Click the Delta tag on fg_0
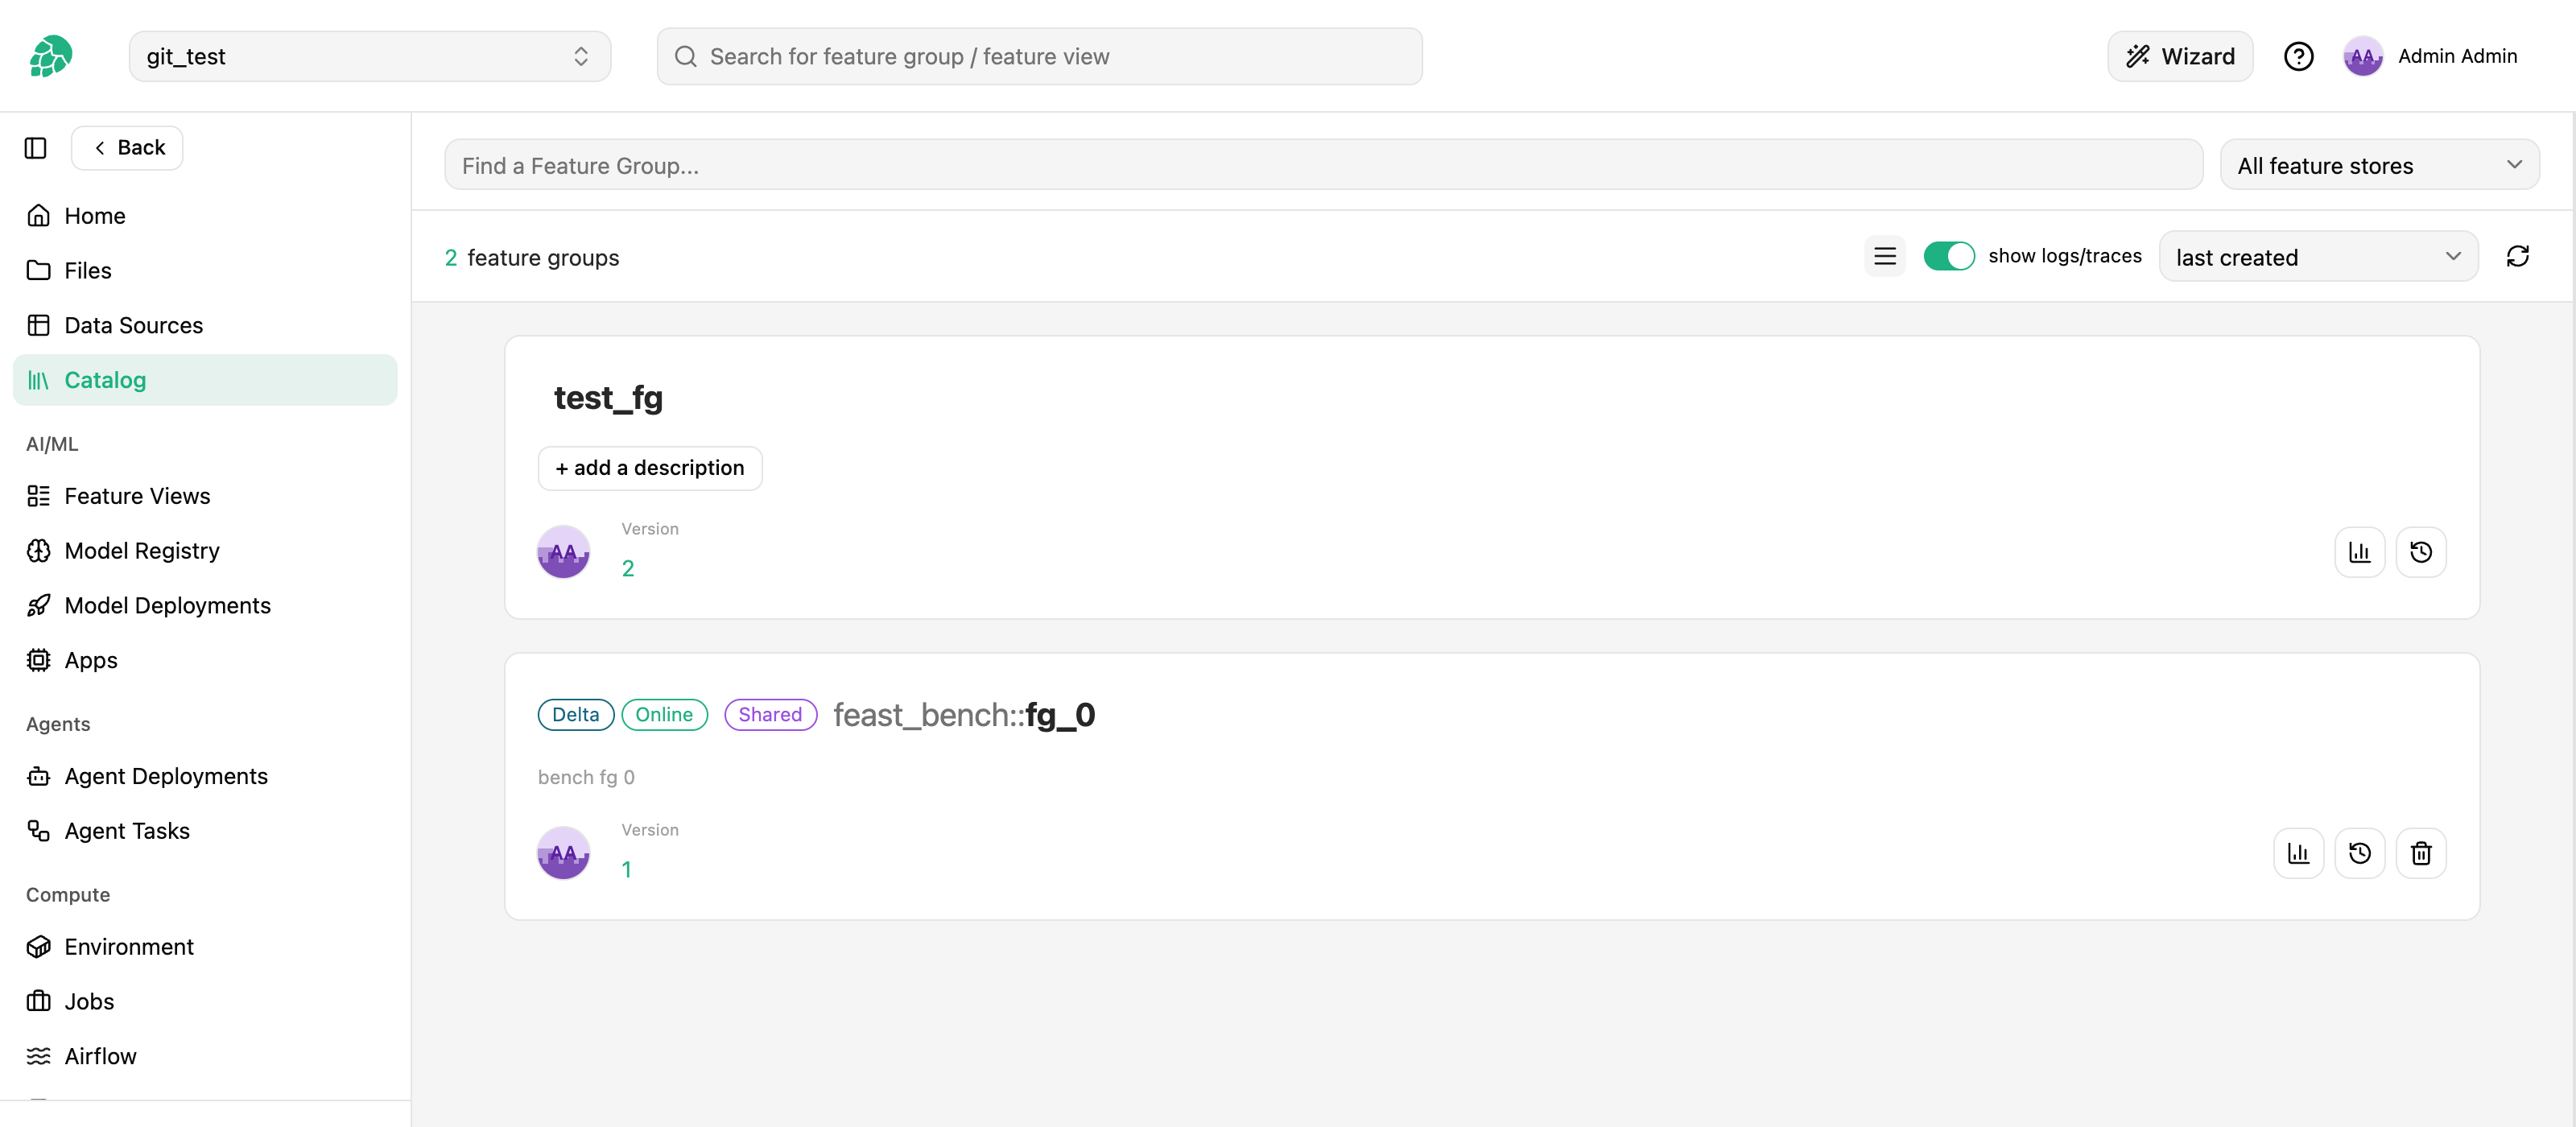This screenshot has width=2576, height=1127. pyautogui.click(x=575, y=715)
